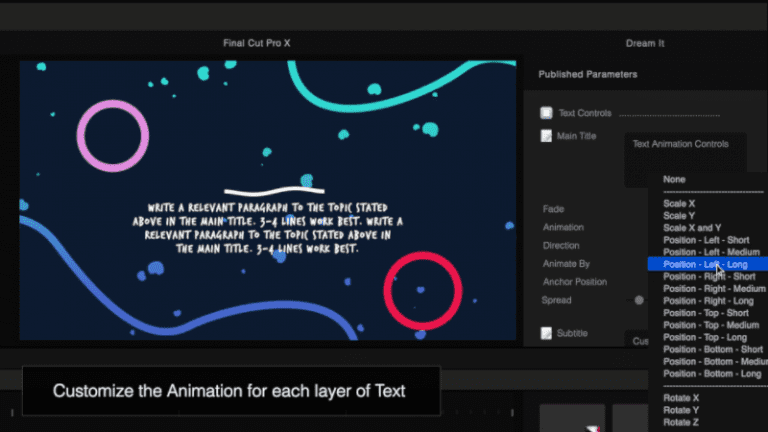The width and height of the screenshot is (768, 432).
Task: Choose Rotate X animation option
Action: pyautogui.click(x=681, y=398)
